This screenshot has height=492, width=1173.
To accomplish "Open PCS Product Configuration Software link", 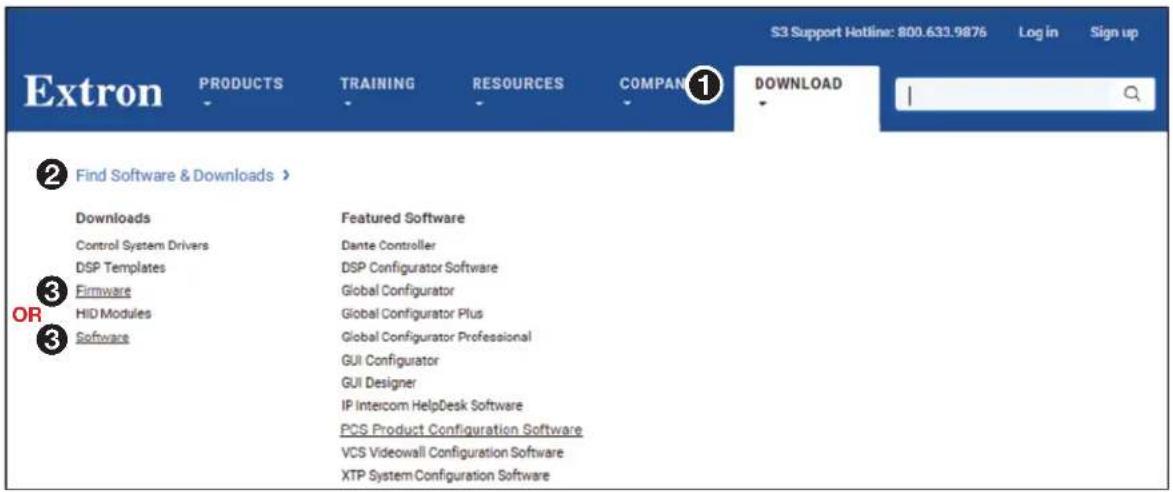I will click(x=461, y=430).
